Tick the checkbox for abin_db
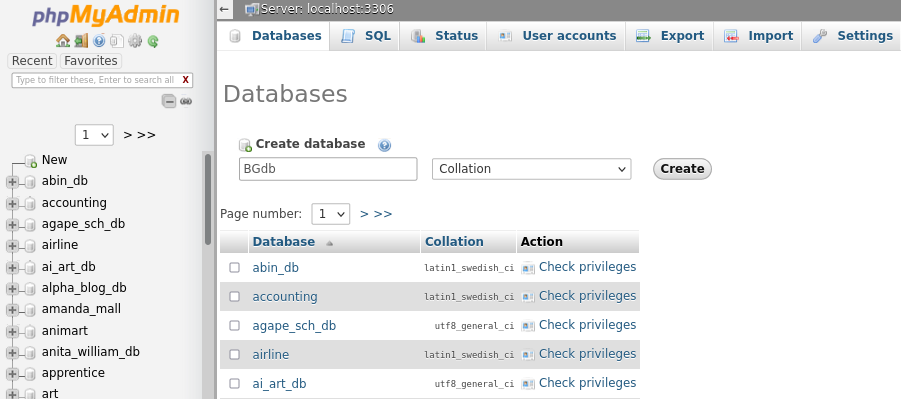Image resolution: width=901 pixels, height=399 pixels. click(x=234, y=267)
